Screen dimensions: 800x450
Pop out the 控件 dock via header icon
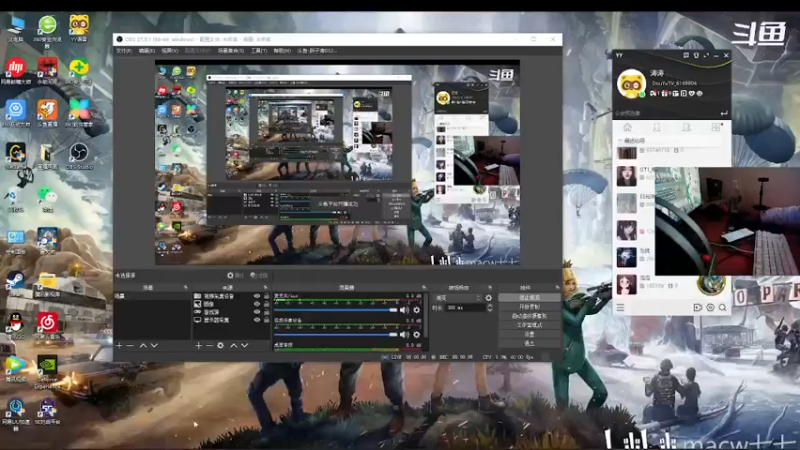[x=557, y=288]
